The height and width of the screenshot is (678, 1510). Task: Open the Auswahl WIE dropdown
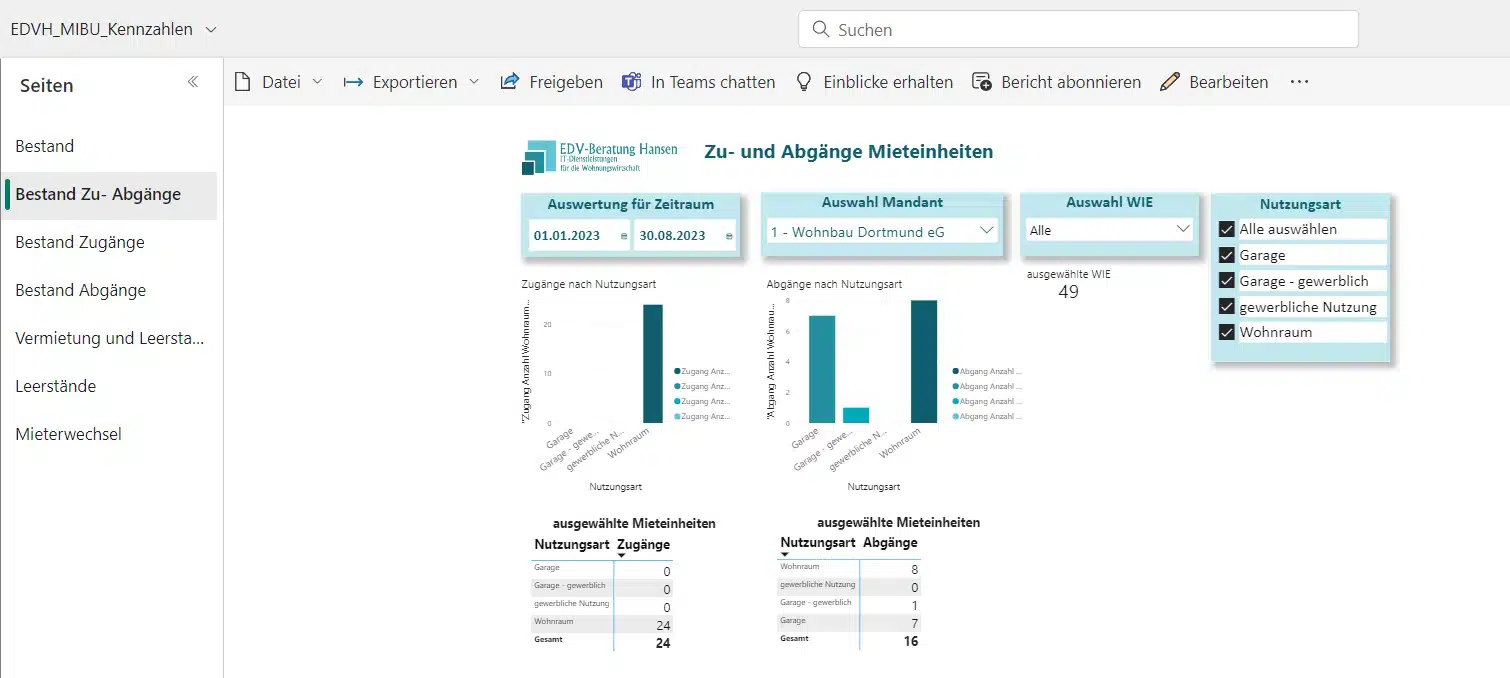click(1184, 229)
